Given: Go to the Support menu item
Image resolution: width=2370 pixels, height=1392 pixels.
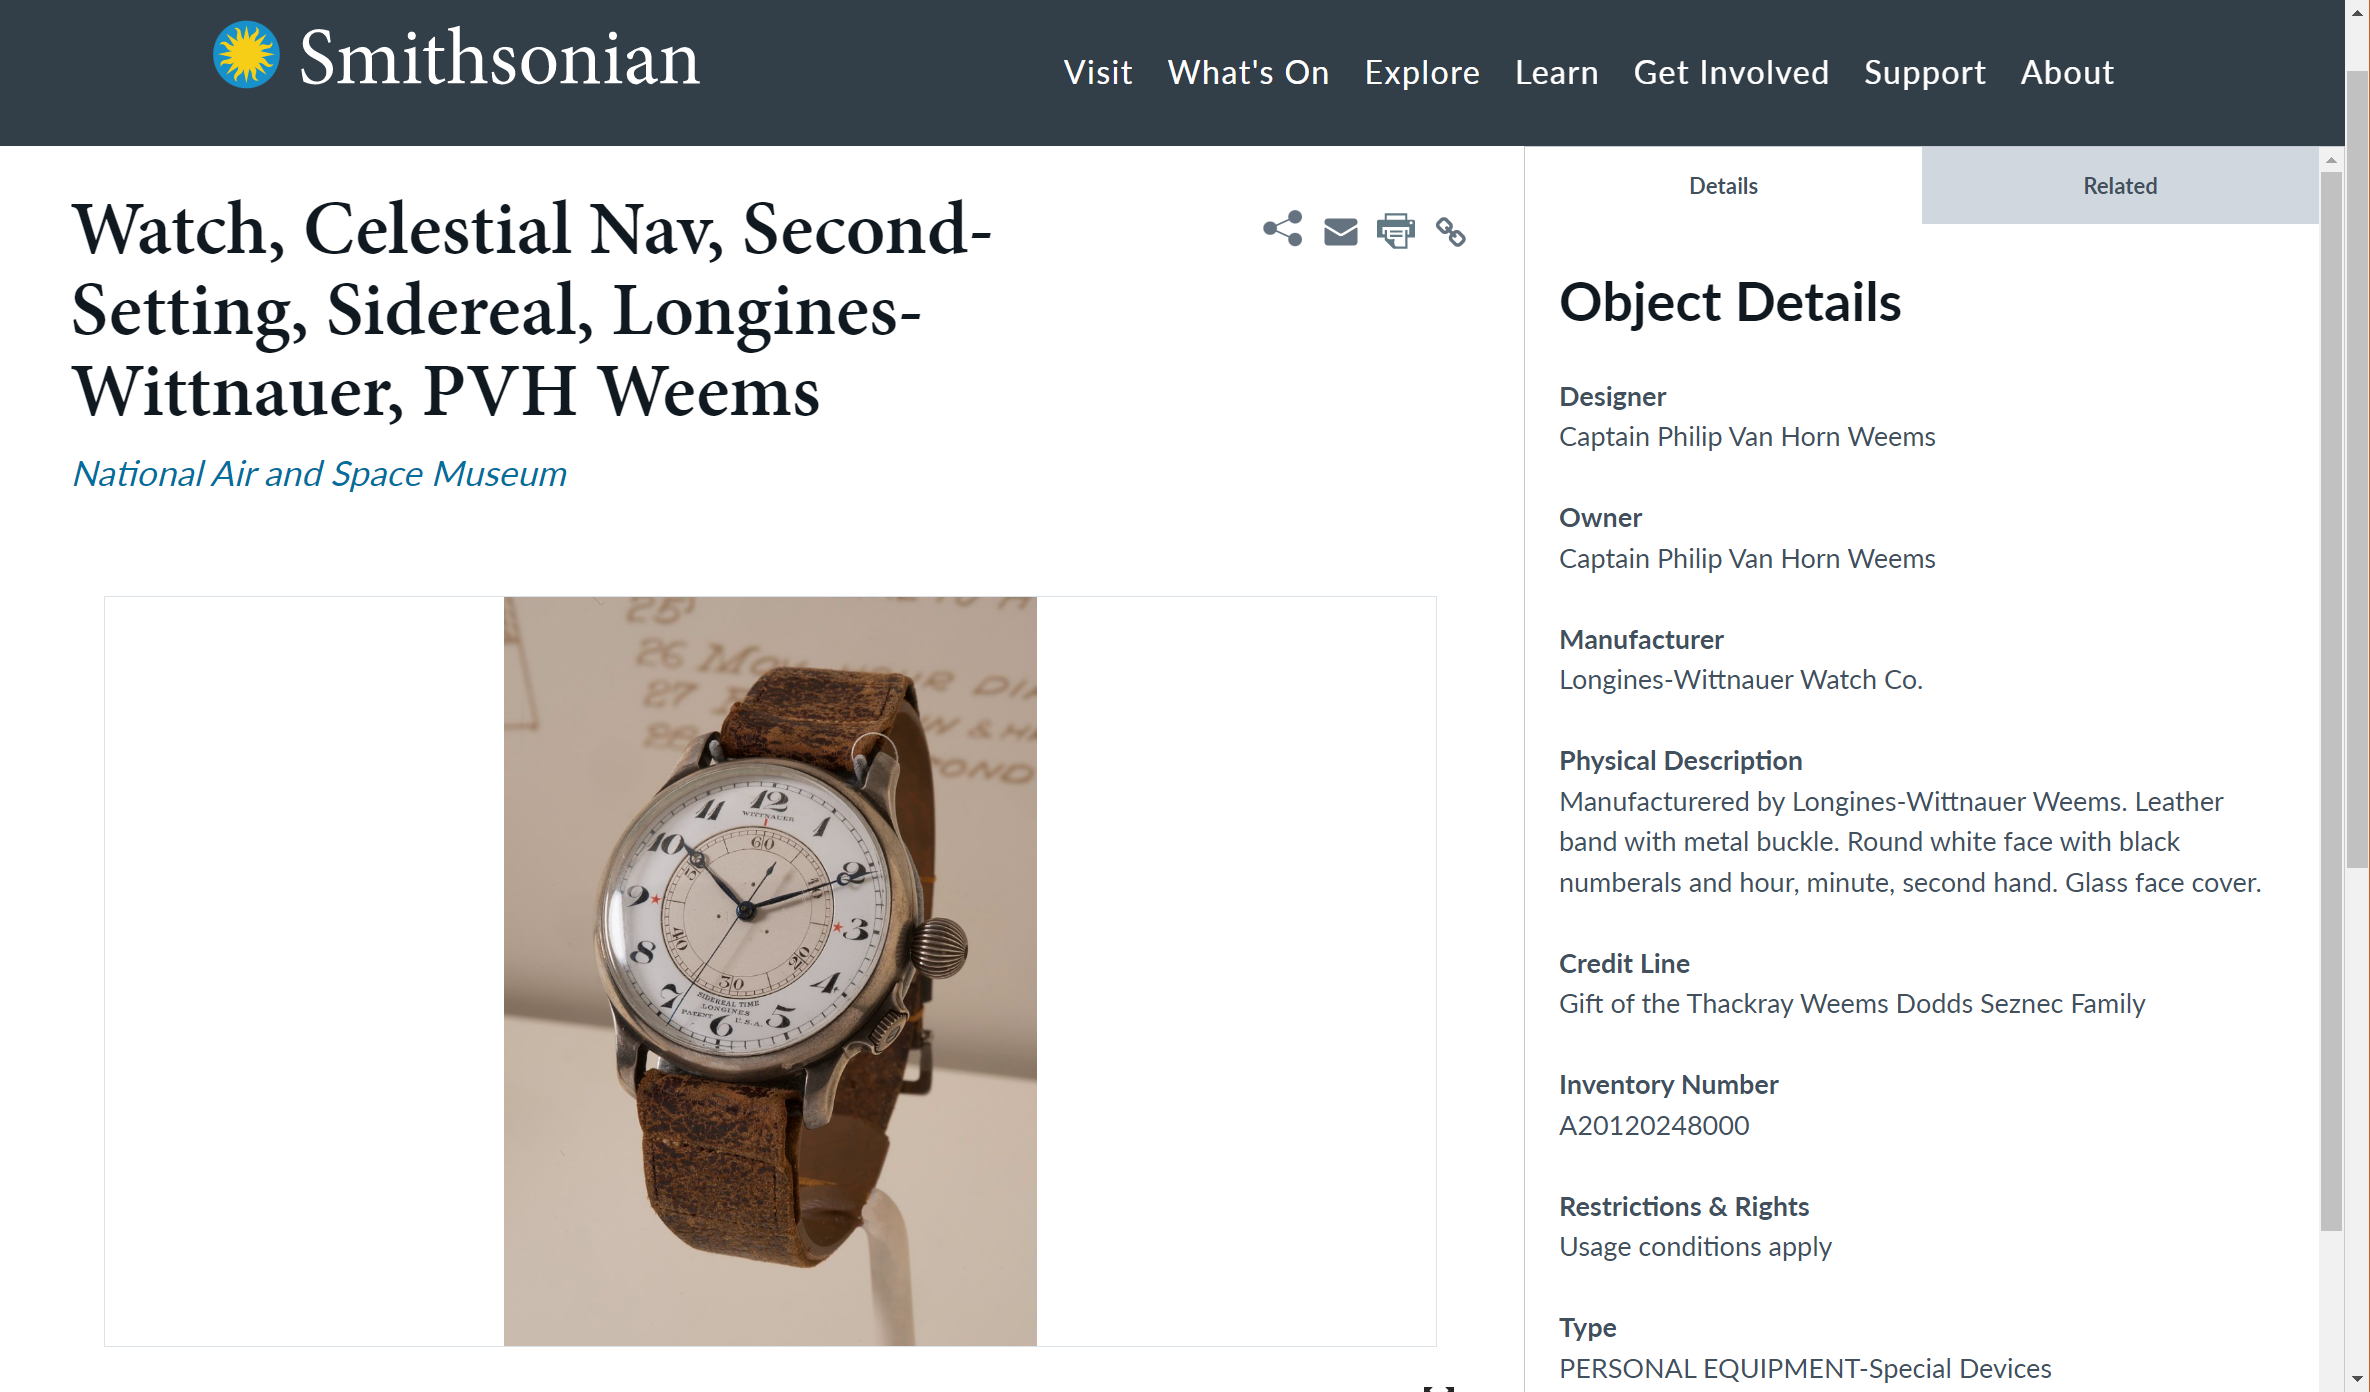Looking at the screenshot, I should (x=1924, y=72).
